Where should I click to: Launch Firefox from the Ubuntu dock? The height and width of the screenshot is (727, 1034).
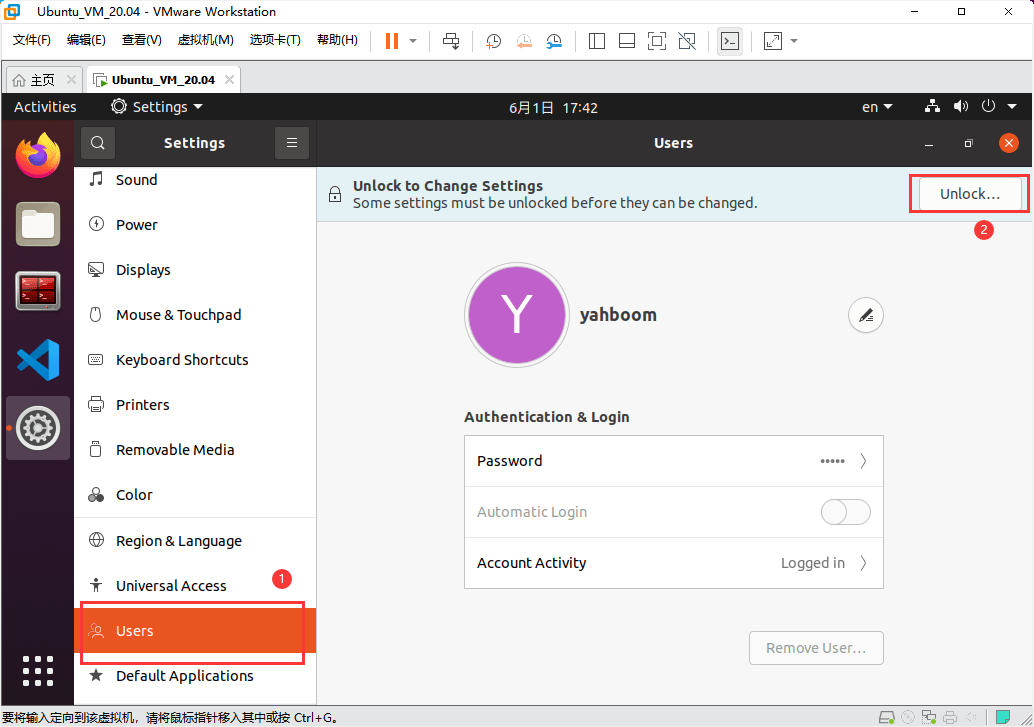coord(38,155)
